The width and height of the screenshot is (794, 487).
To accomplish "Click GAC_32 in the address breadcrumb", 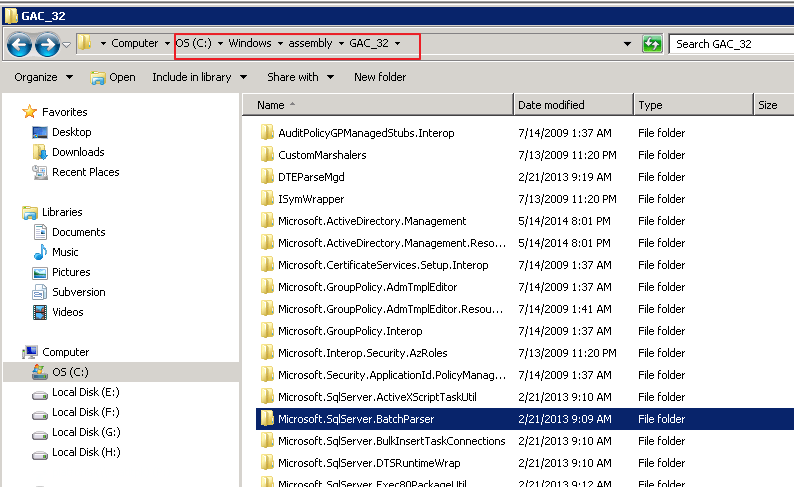I will 369,43.
